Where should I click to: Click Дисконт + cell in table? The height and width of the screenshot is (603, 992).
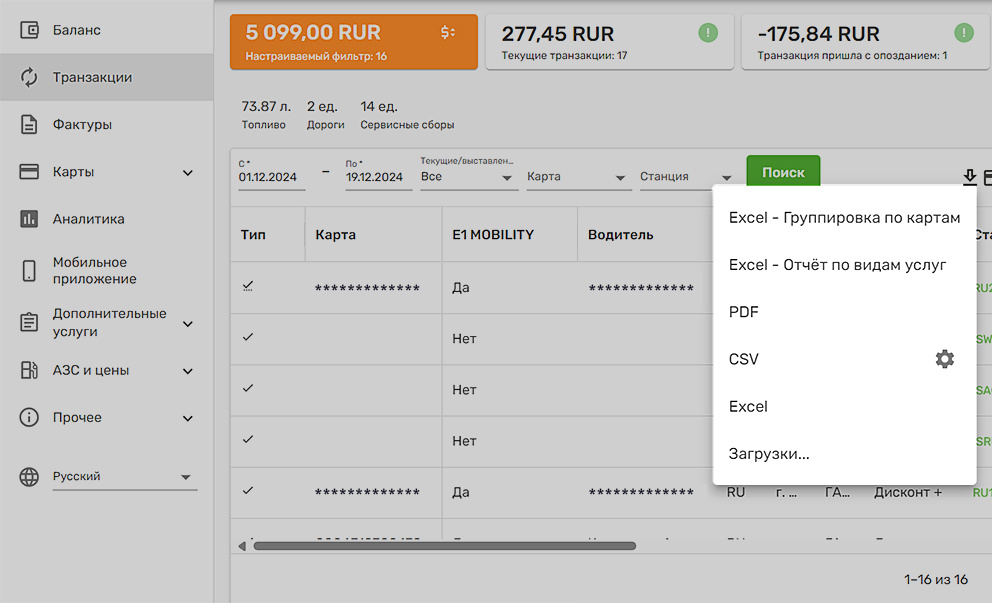[x=908, y=492]
